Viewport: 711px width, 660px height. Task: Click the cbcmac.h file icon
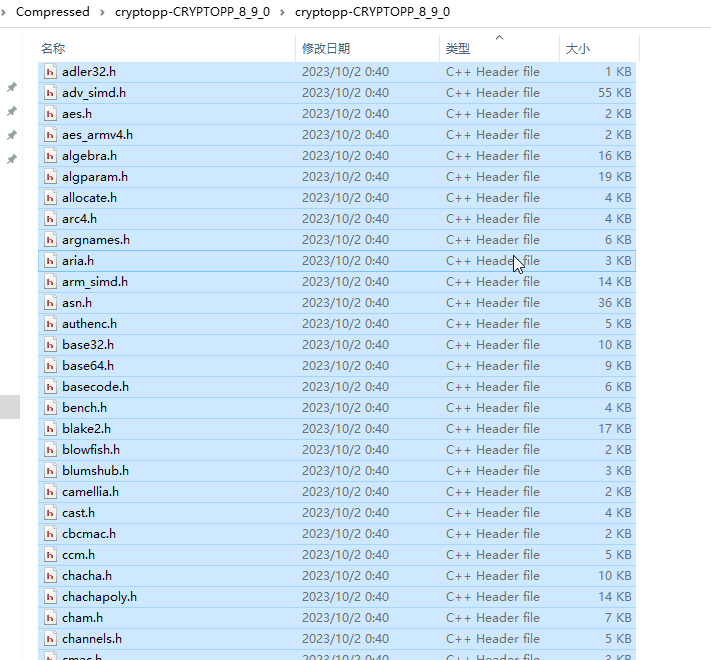[x=50, y=534]
